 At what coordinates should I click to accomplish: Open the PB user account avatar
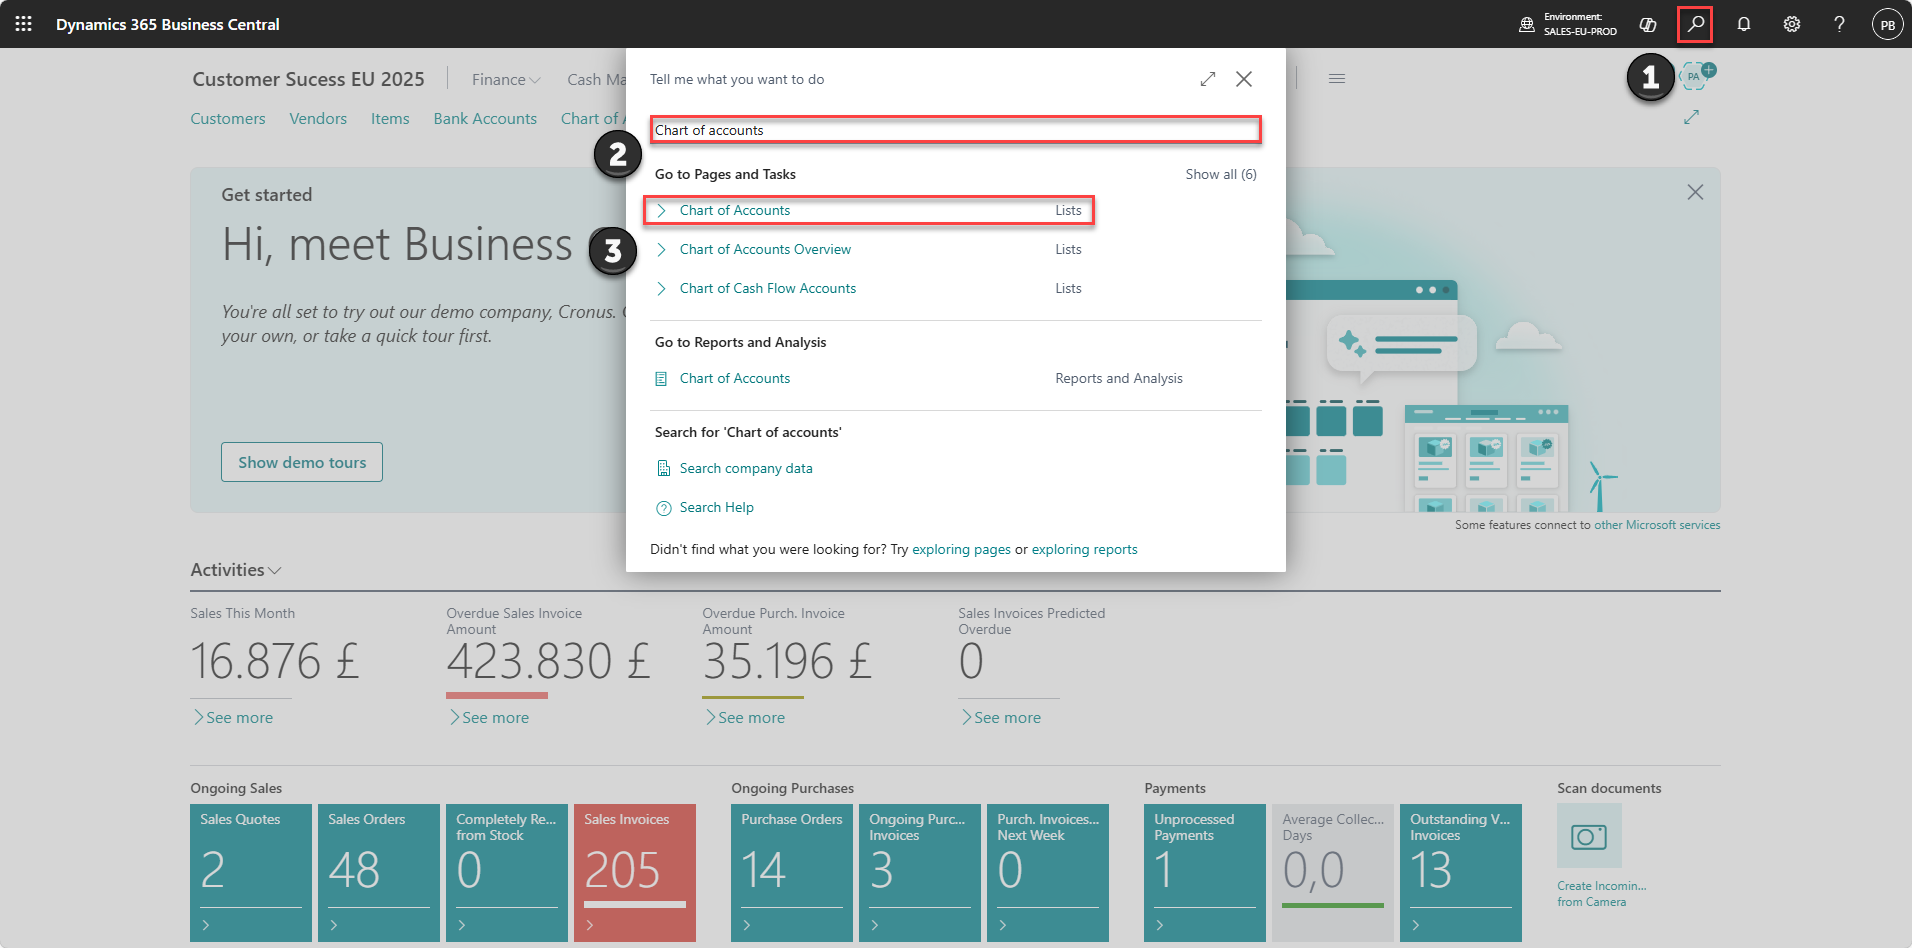[x=1887, y=24]
